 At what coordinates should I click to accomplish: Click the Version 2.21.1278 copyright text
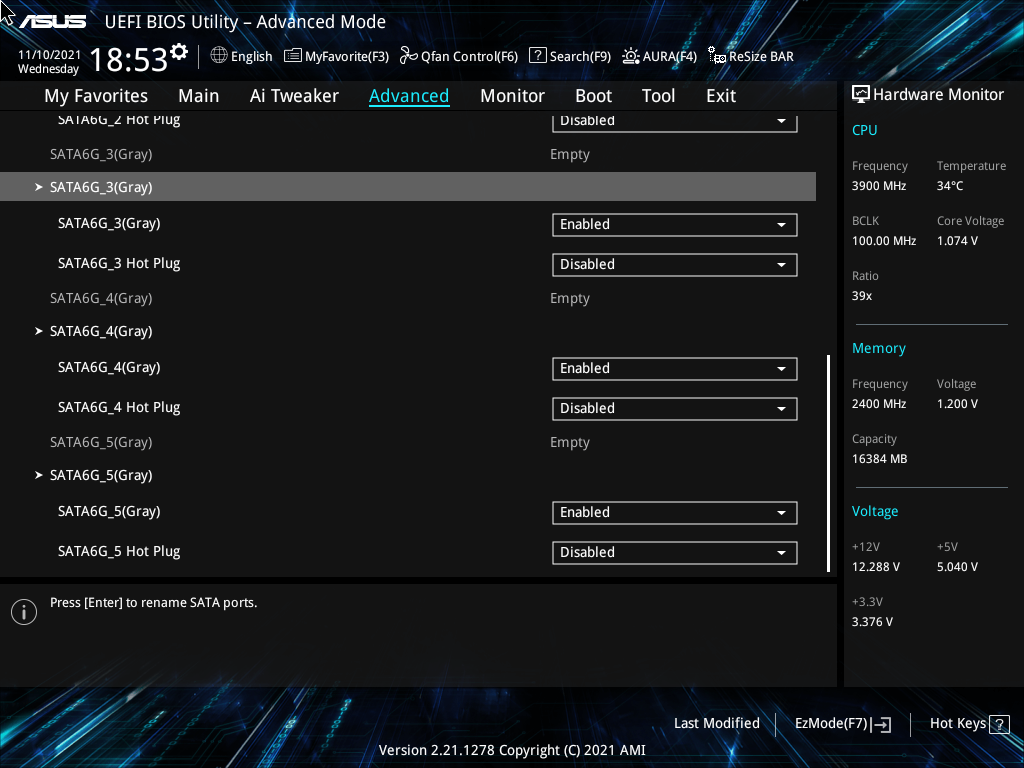[512, 750]
